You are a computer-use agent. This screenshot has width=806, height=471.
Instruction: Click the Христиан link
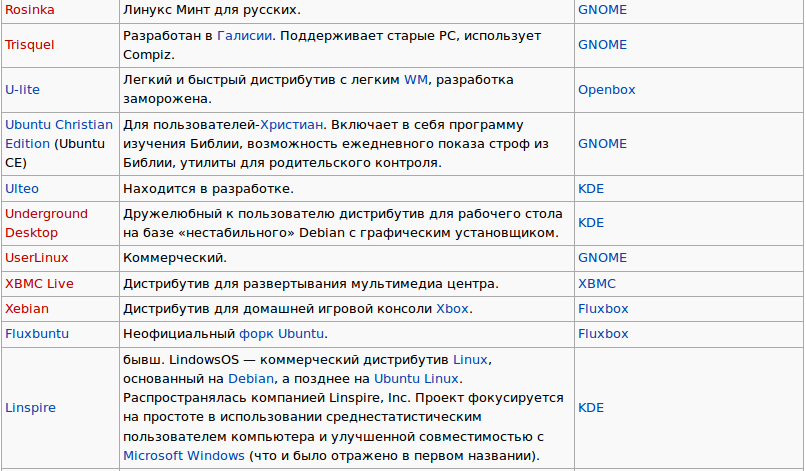(x=291, y=125)
